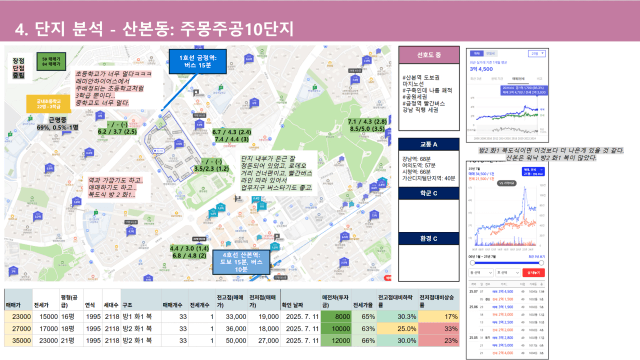Click the VS comparison pill on the lower chart
Image resolution: width=640 pixels, height=360 pixels.
507,183
